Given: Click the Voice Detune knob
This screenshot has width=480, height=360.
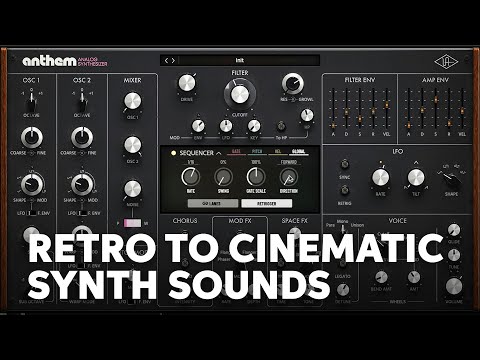Looking at the screenshot, I should click(343, 290).
